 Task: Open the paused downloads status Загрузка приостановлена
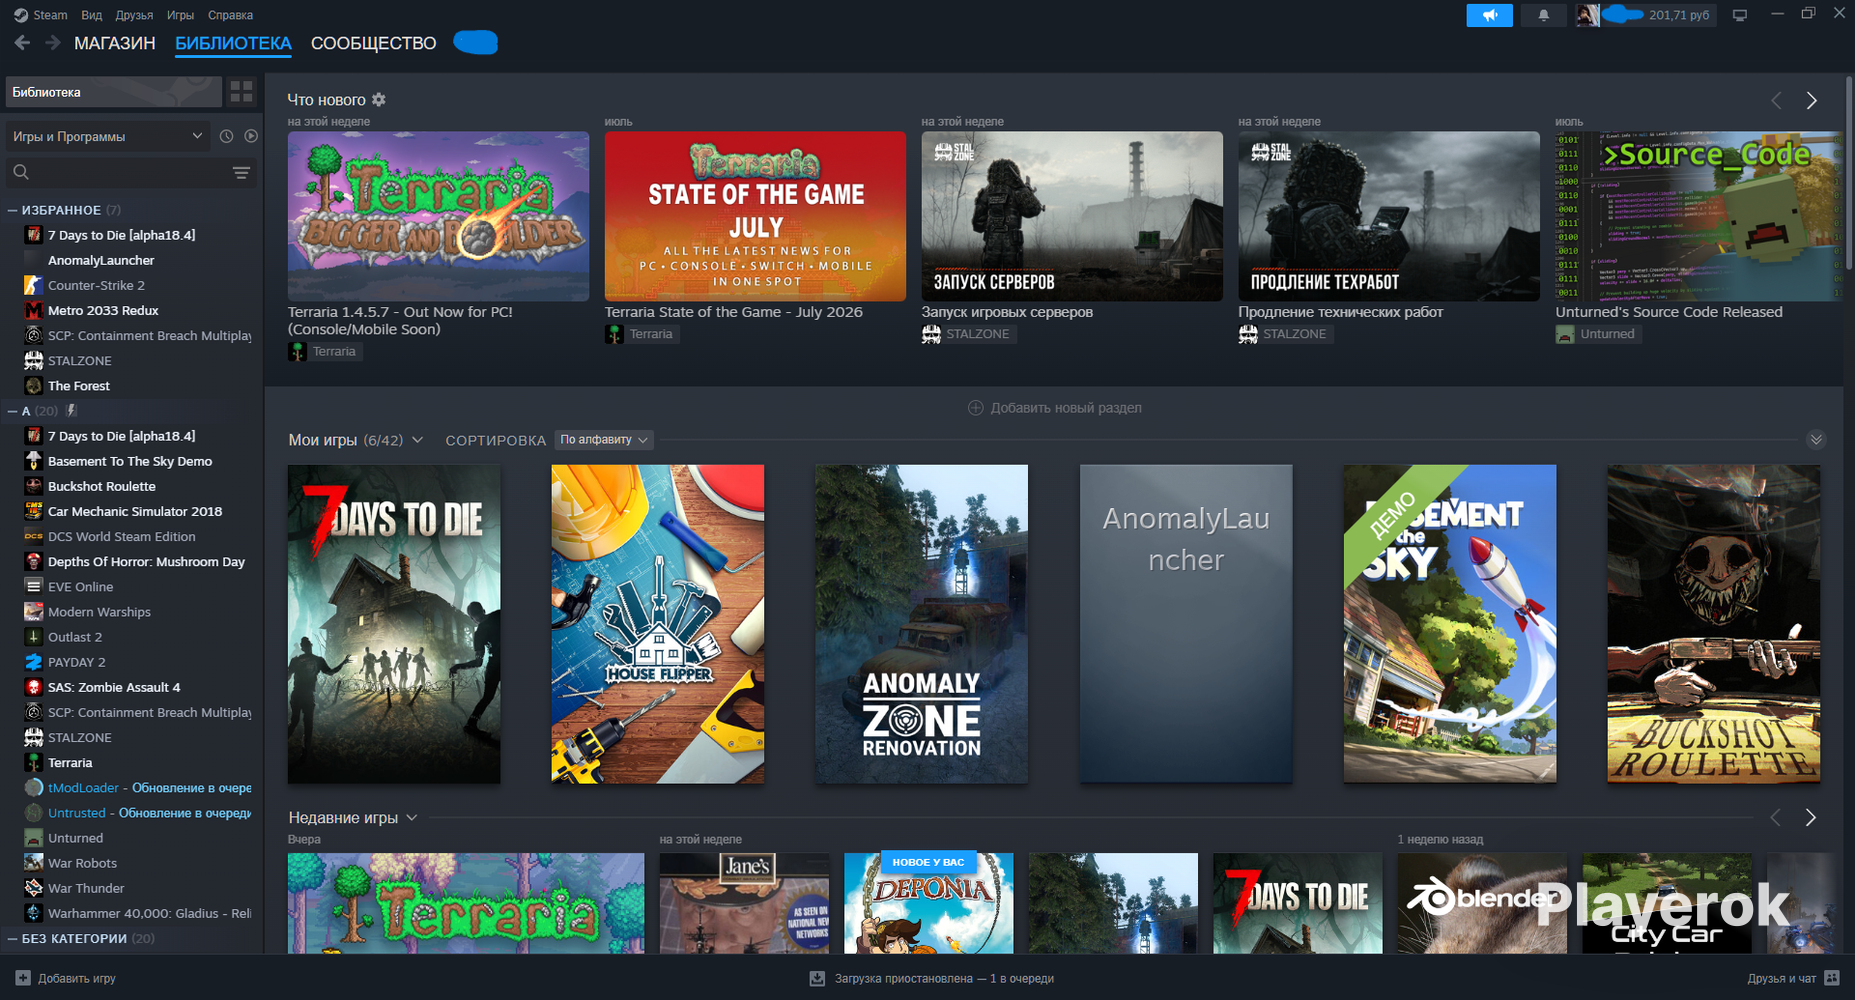(932, 978)
